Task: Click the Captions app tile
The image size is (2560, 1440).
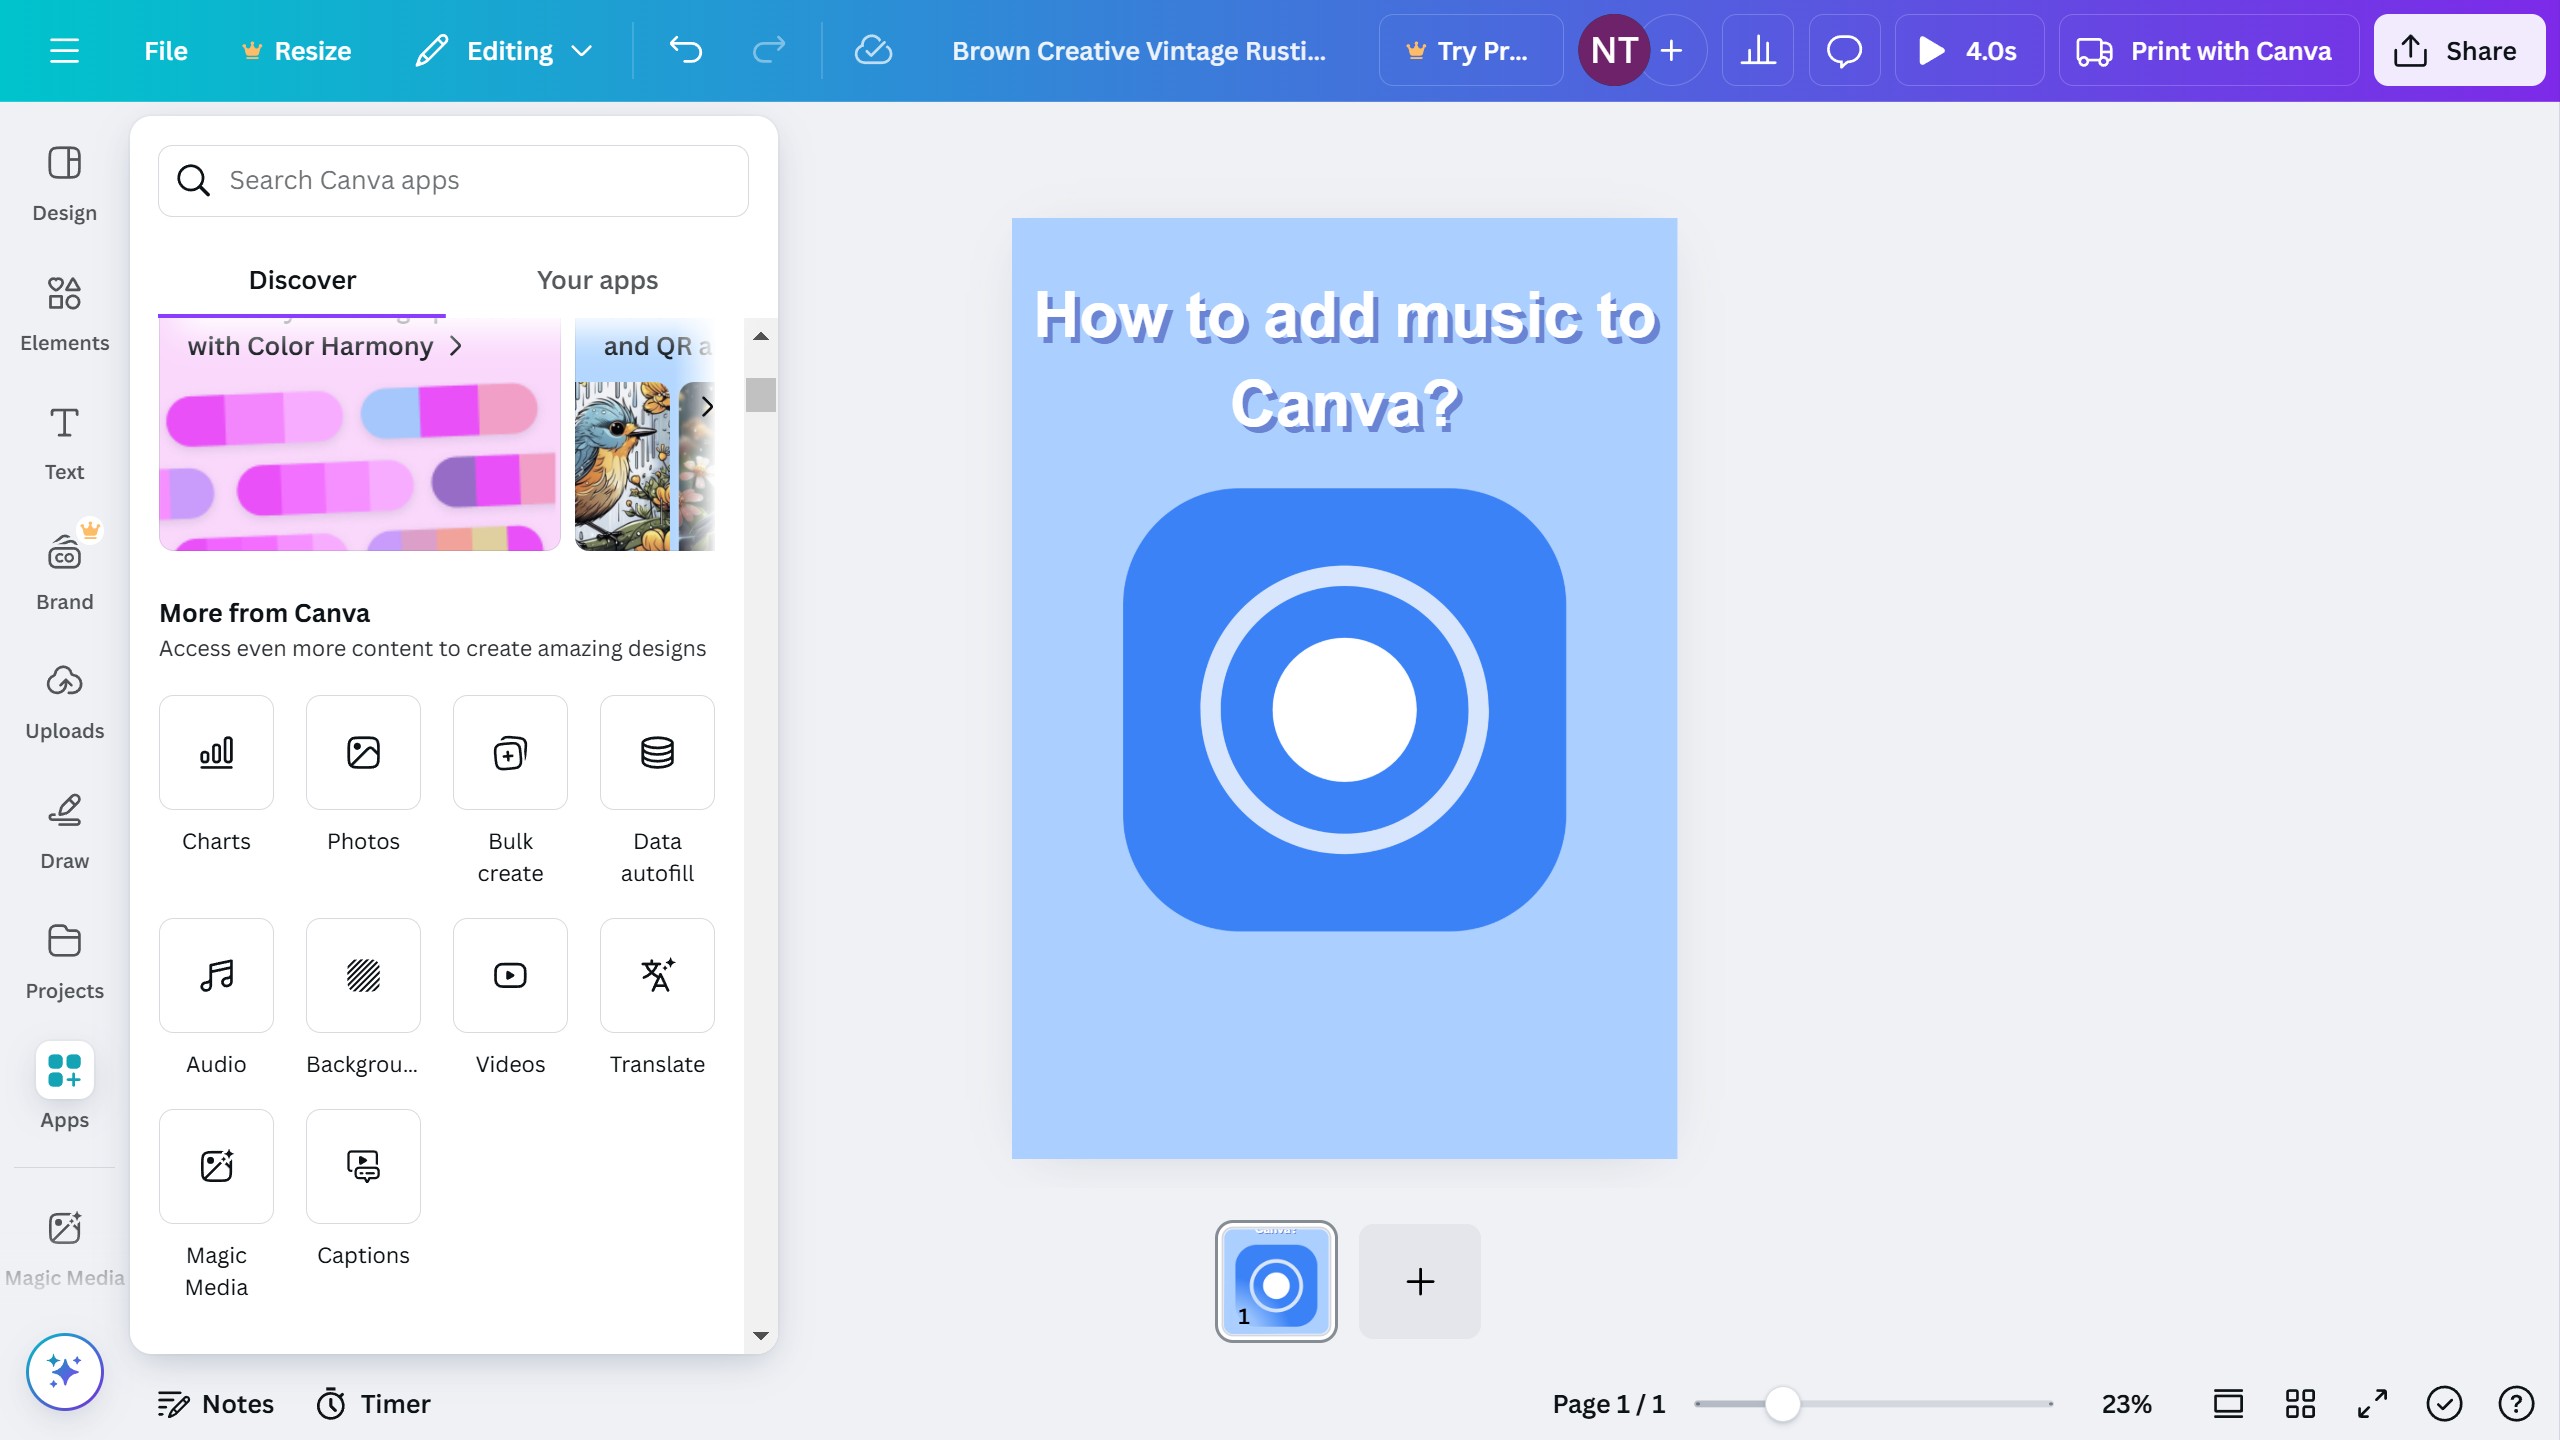Action: click(x=363, y=1166)
